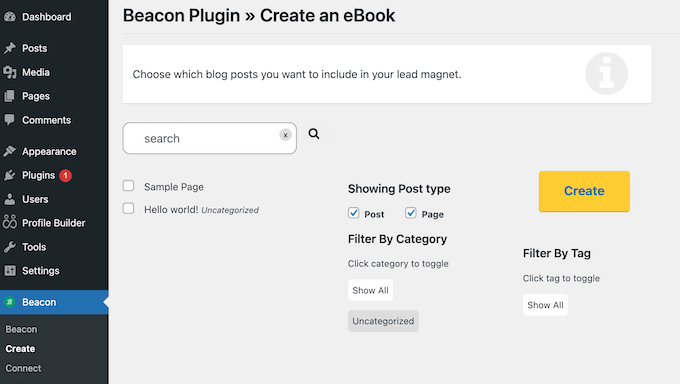Focus the search input field
This screenshot has width=680, height=384.
[x=210, y=138]
